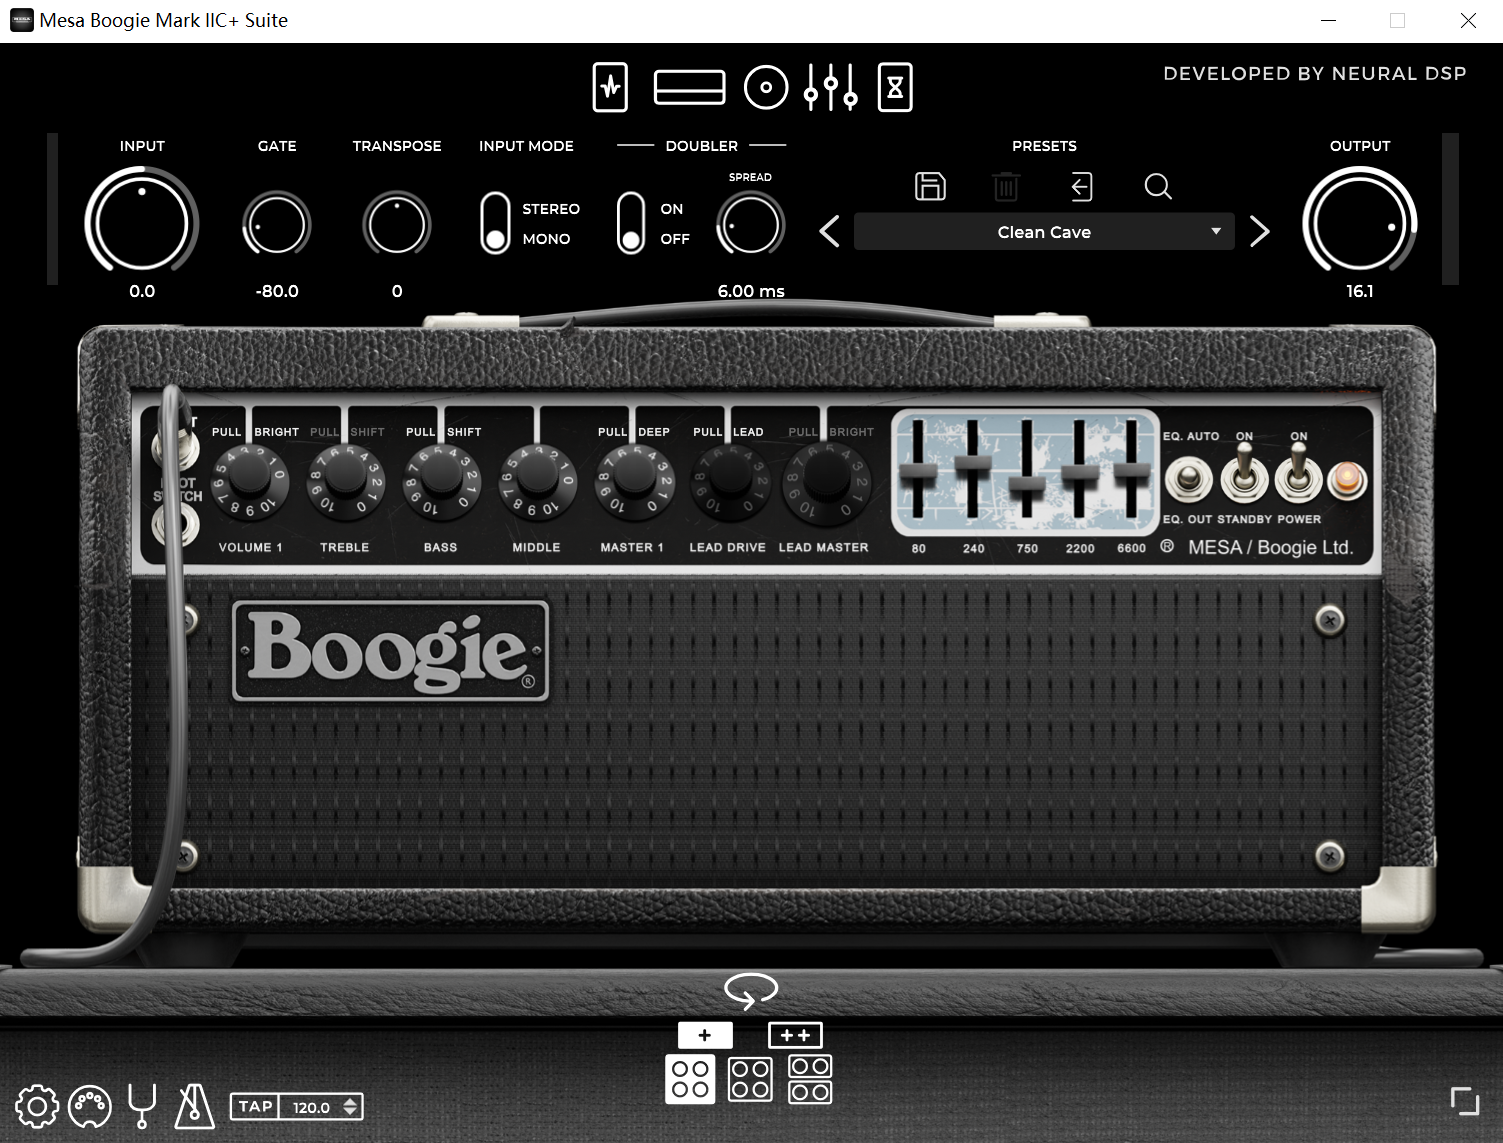
Task: Open the time effects section
Action: coord(895,88)
